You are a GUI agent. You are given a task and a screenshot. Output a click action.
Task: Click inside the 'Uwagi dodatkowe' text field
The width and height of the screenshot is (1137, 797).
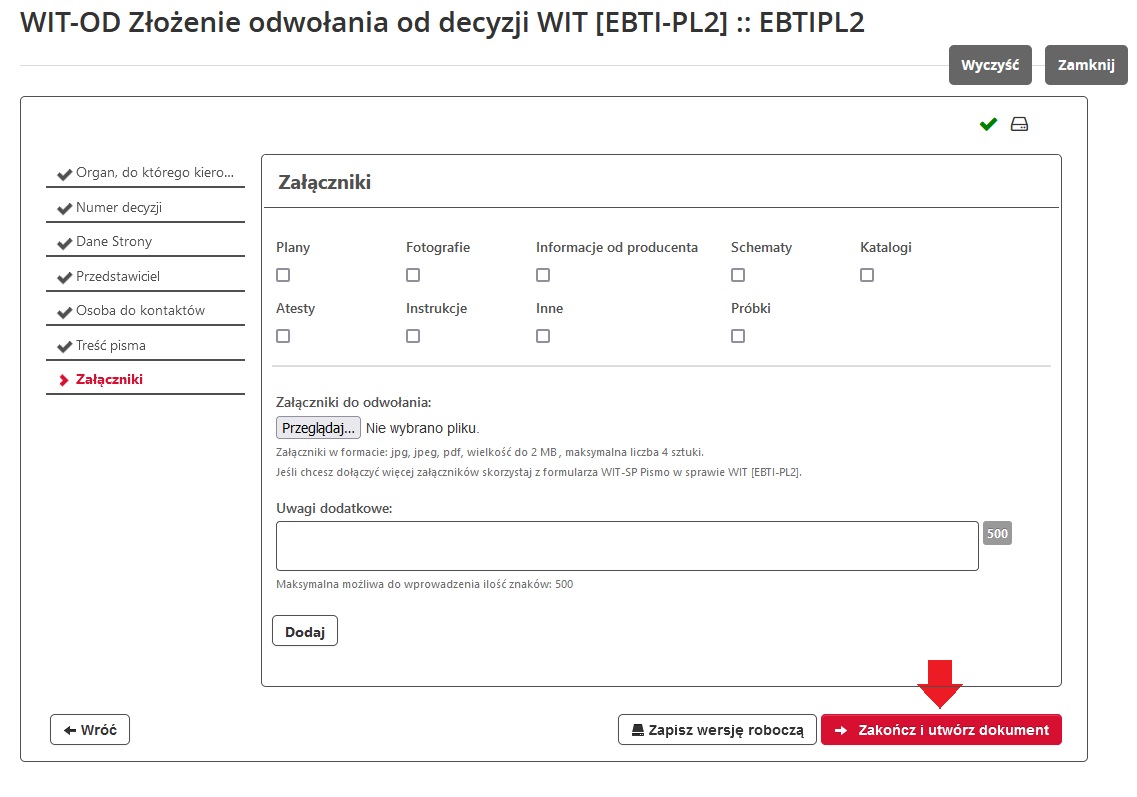(x=626, y=545)
